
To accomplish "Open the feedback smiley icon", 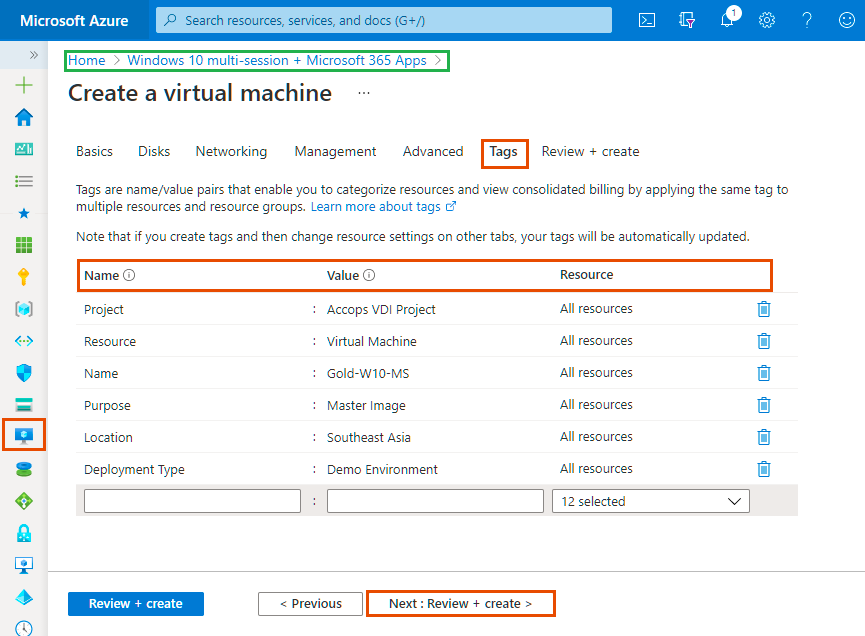I will coord(846,20).
